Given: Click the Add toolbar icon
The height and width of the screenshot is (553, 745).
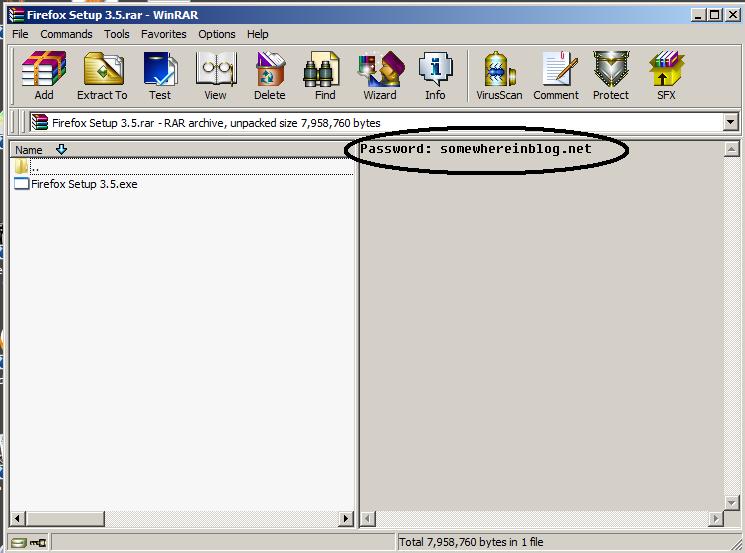Looking at the screenshot, I should (x=44, y=75).
